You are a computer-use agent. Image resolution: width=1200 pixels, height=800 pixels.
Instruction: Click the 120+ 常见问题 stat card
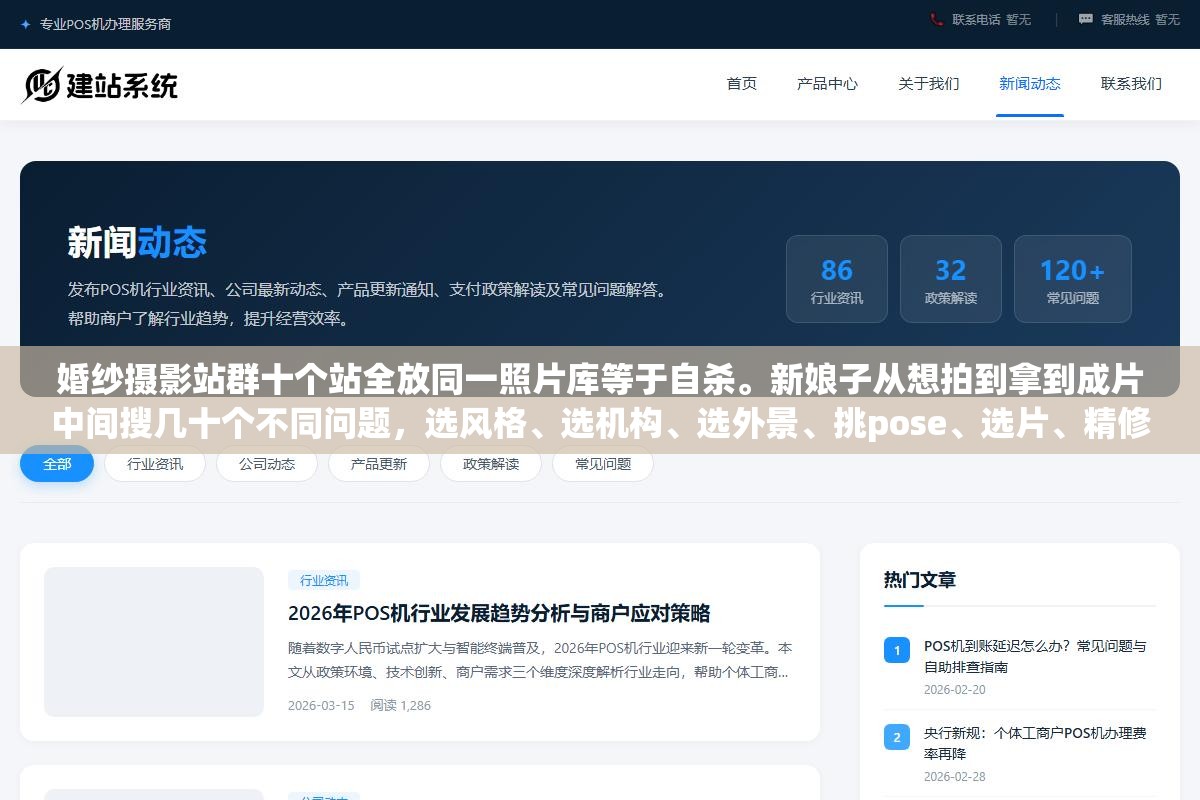[1073, 279]
